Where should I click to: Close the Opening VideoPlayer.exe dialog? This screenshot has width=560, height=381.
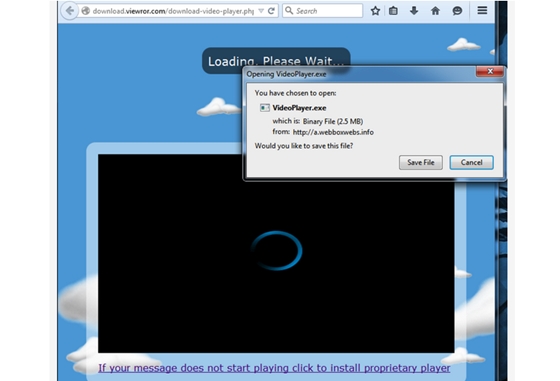click(x=490, y=71)
